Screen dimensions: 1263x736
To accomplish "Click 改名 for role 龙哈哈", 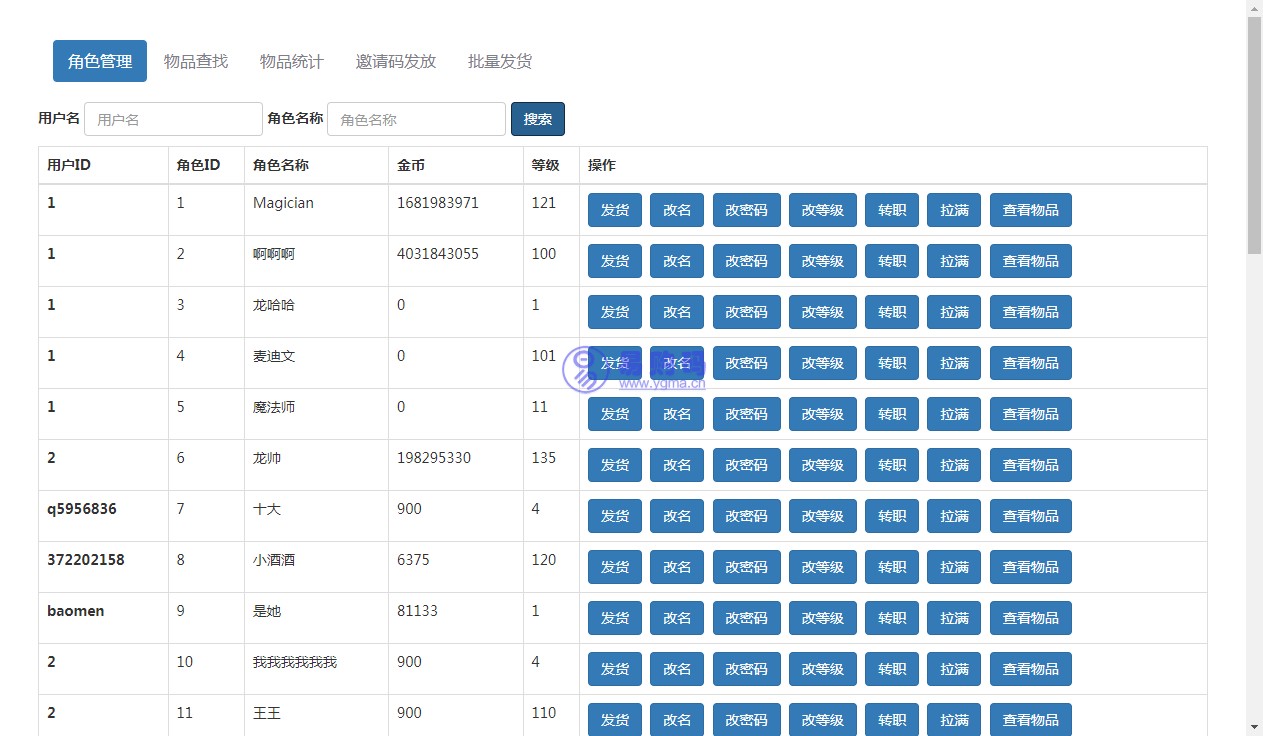I will (x=676, y=311).
